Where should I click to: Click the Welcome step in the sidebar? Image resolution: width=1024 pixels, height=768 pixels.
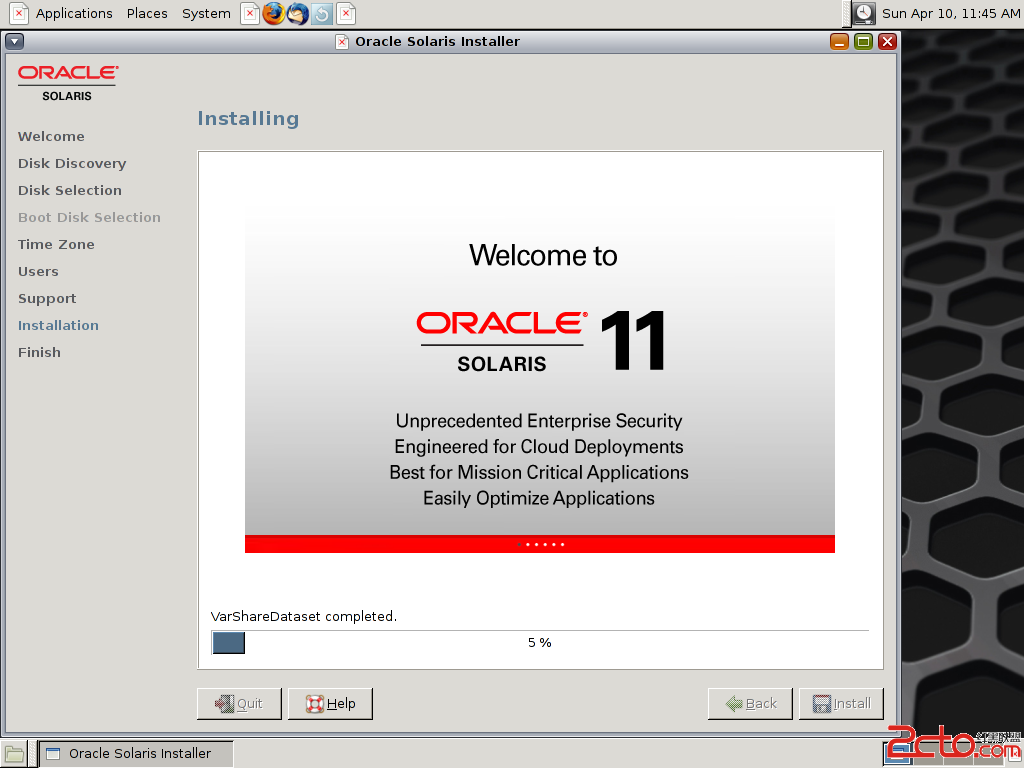[x=51, y=136]
